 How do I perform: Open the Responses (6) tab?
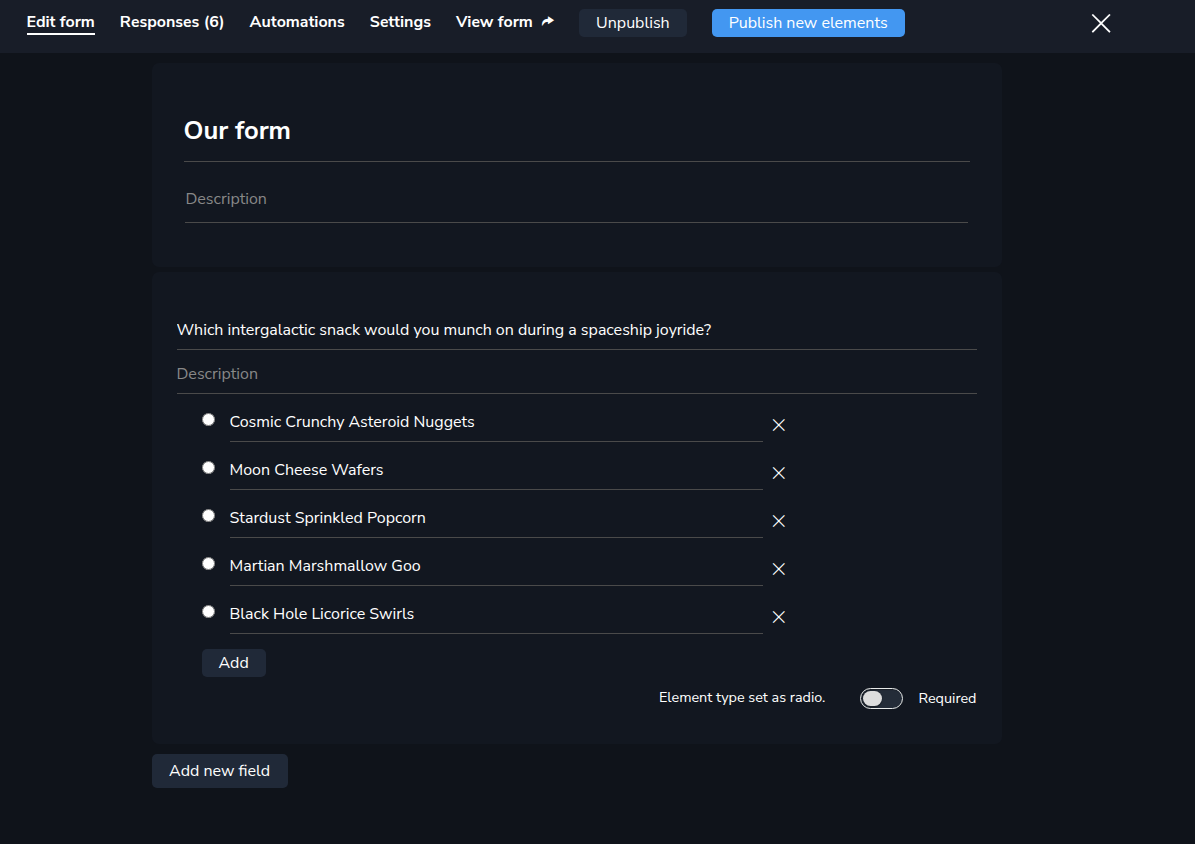[x=171, y=22]
